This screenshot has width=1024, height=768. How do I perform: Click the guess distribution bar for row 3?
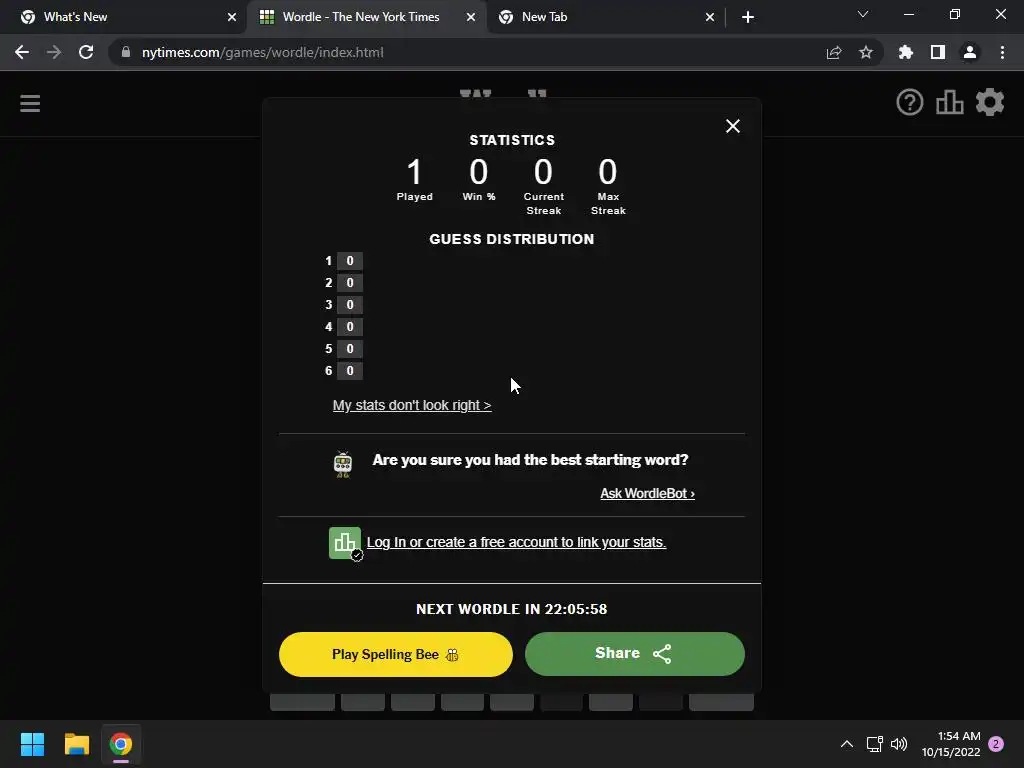[x=350, y=305]
